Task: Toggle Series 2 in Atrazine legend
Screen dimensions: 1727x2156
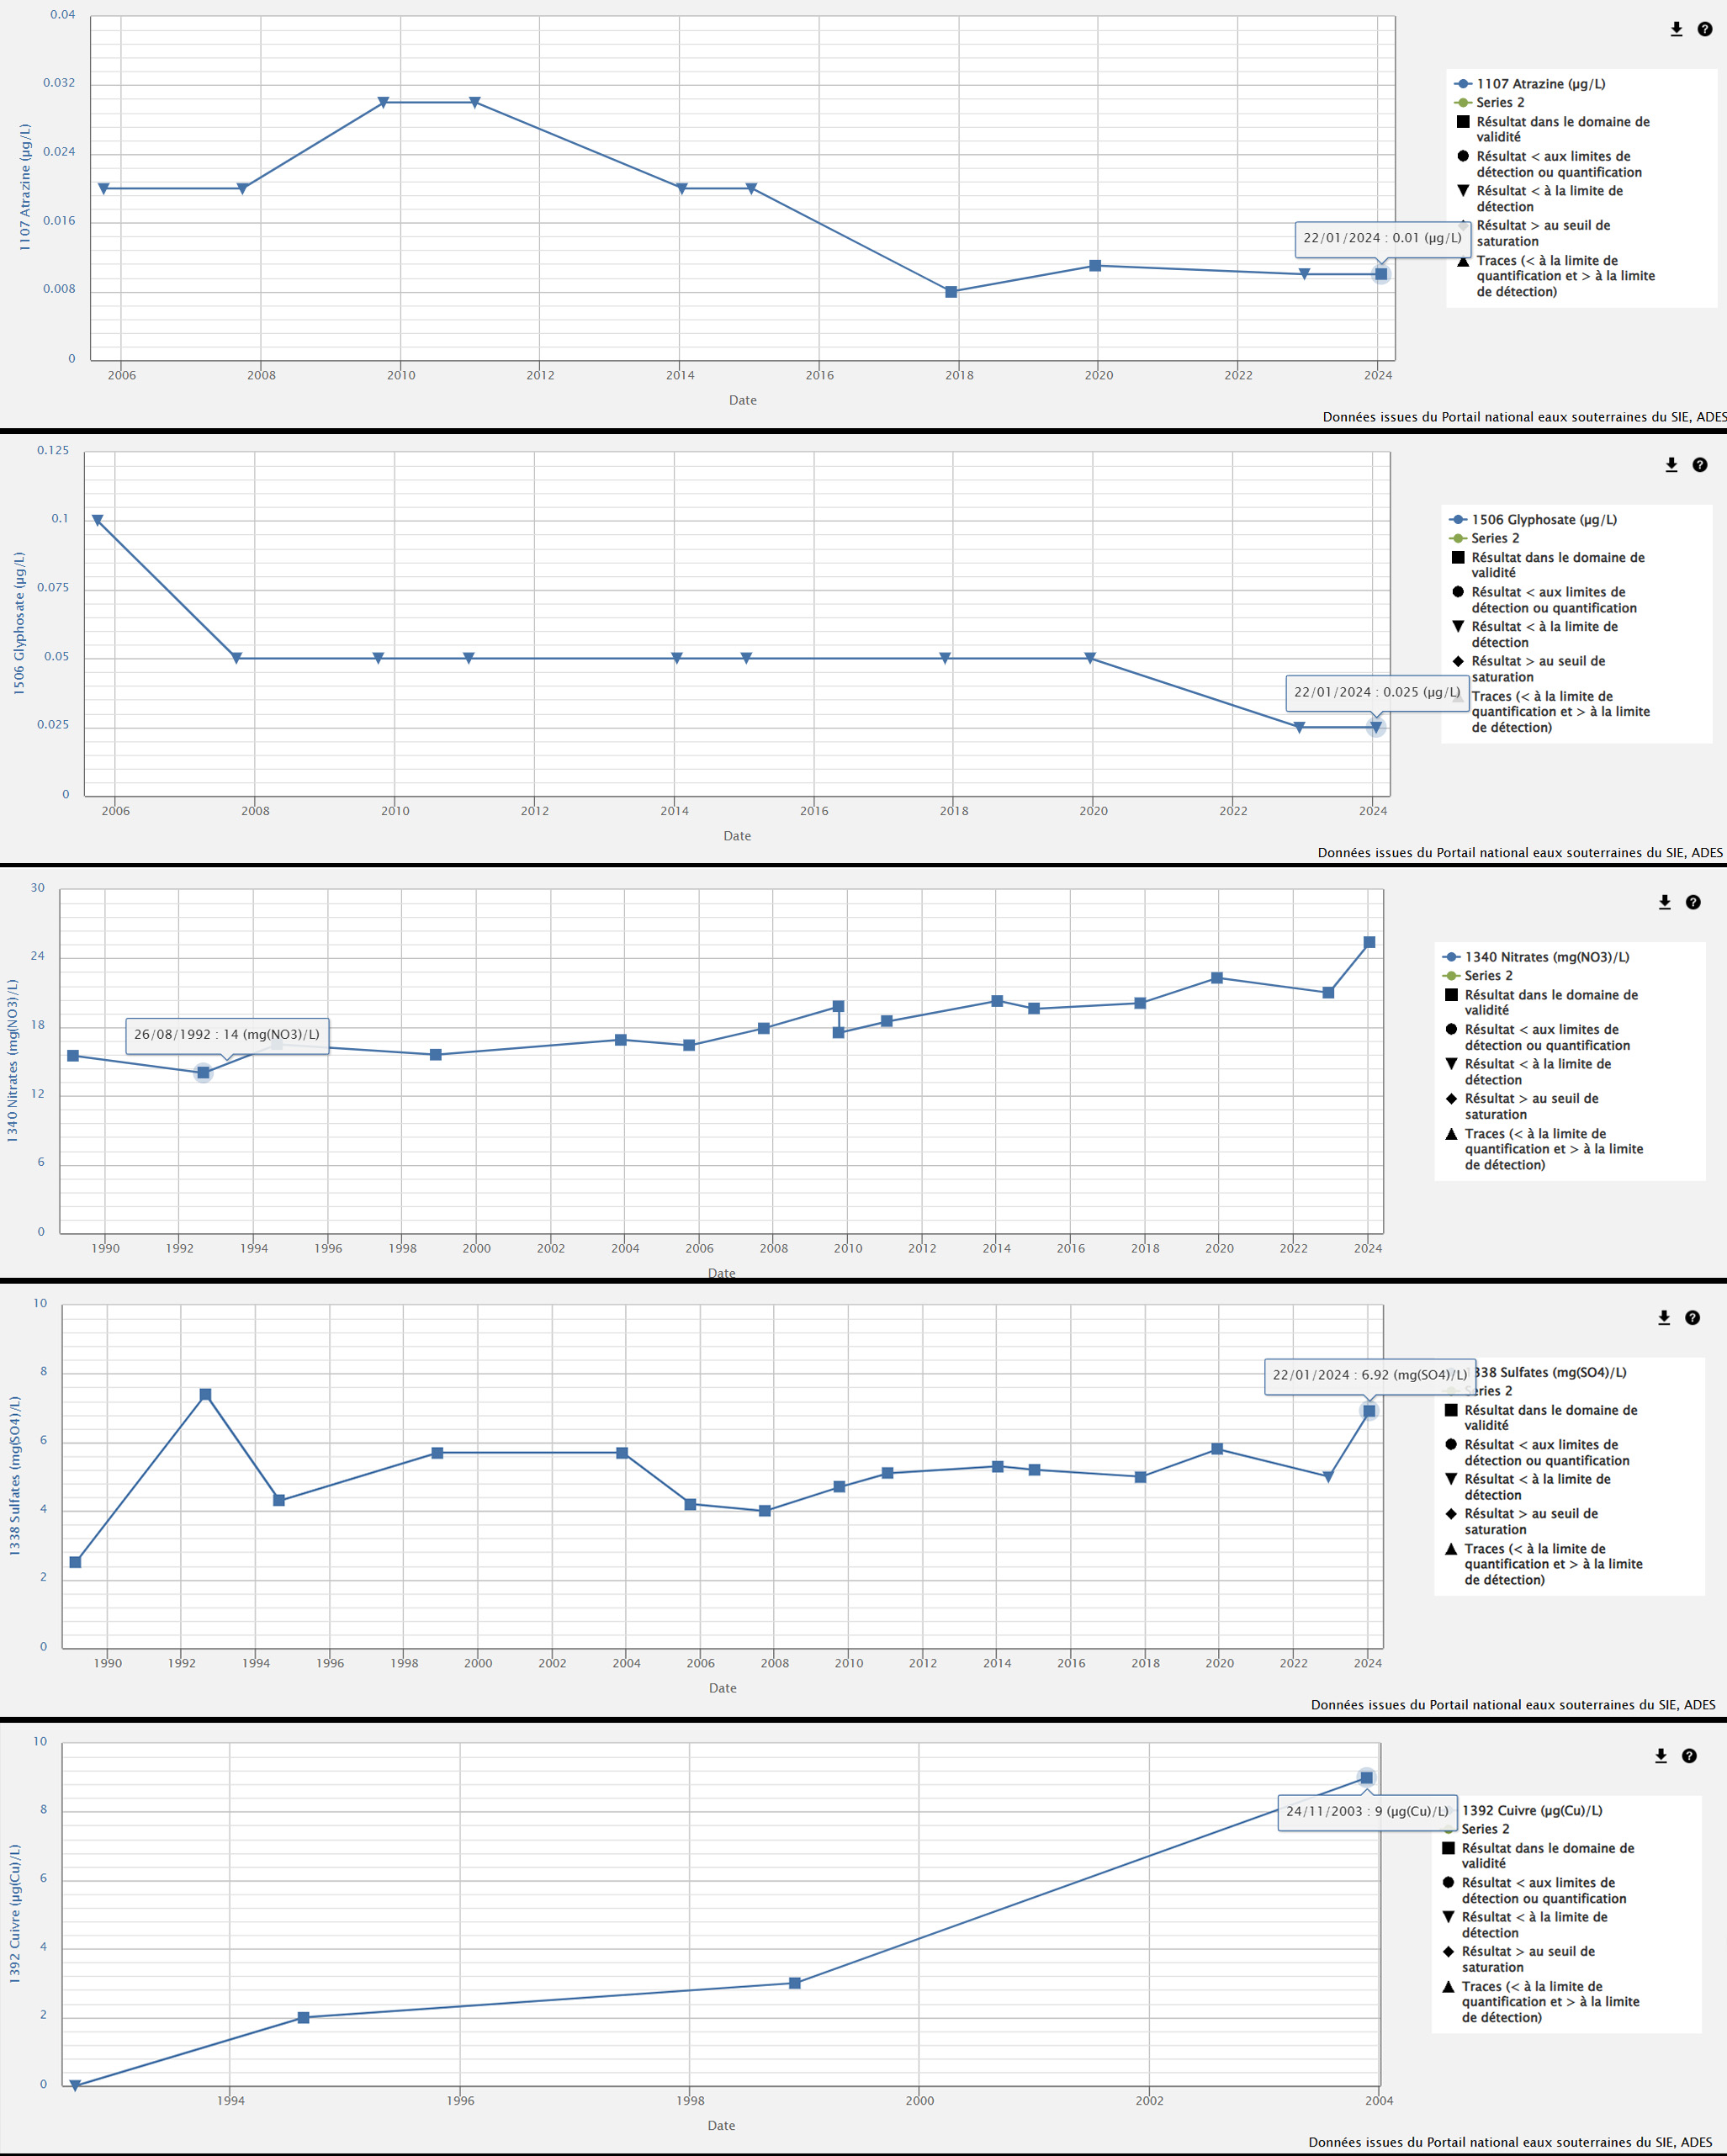Action: click(1500, 102)
